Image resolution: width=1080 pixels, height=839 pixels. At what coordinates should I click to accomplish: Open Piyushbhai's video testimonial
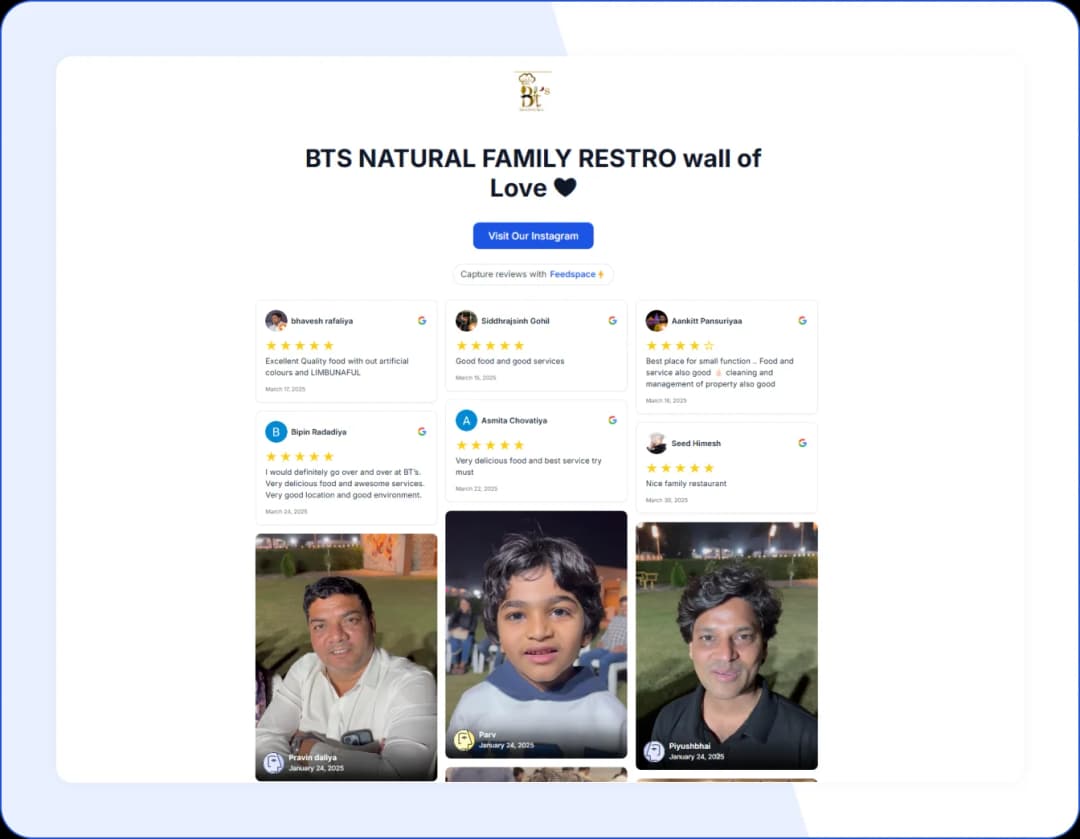[x=726, y=640]
